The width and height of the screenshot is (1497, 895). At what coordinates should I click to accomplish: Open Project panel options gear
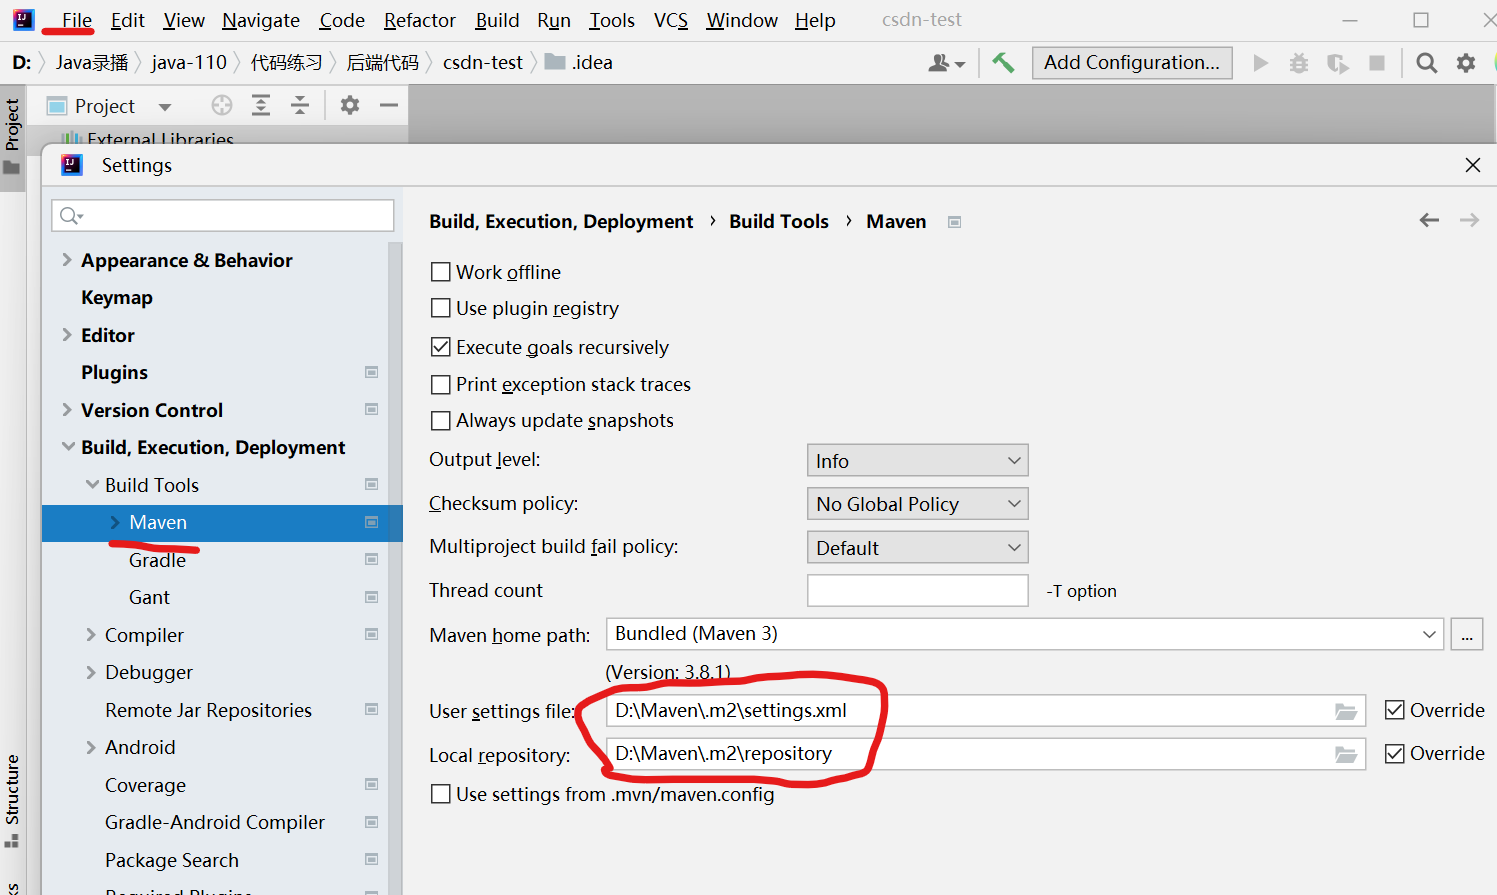click(x=350, y=105)
